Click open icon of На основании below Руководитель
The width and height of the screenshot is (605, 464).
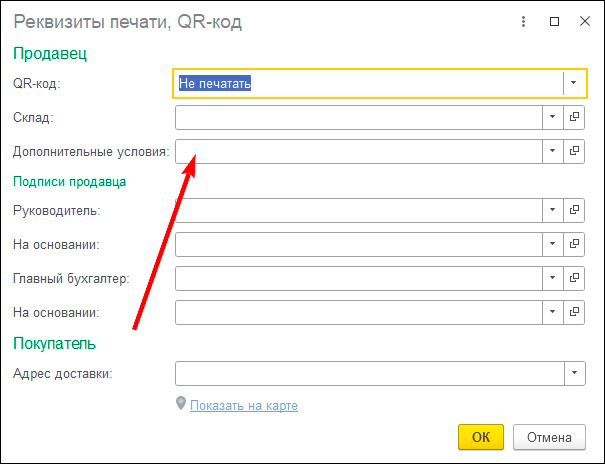[574, 244]
